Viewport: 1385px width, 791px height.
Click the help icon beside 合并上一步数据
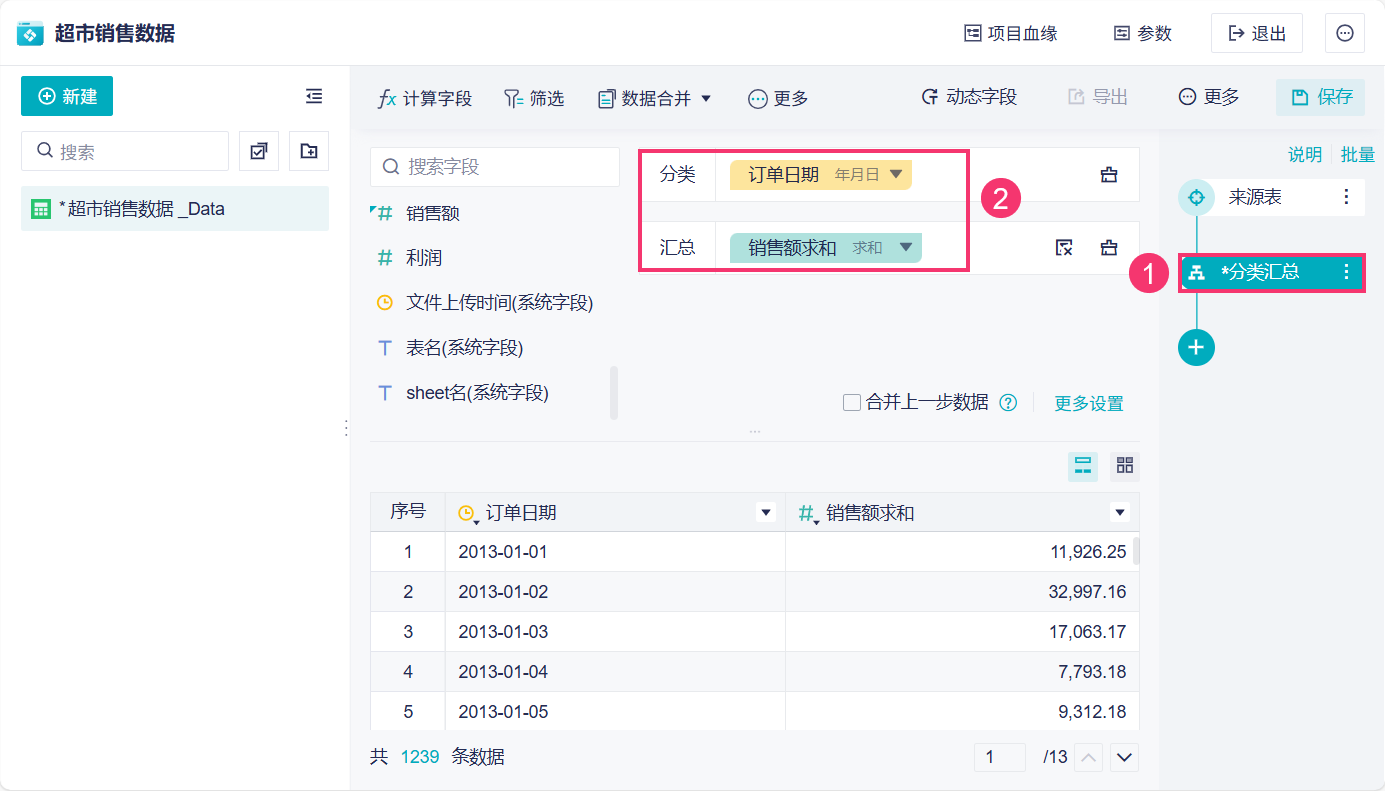point(1009,403)
